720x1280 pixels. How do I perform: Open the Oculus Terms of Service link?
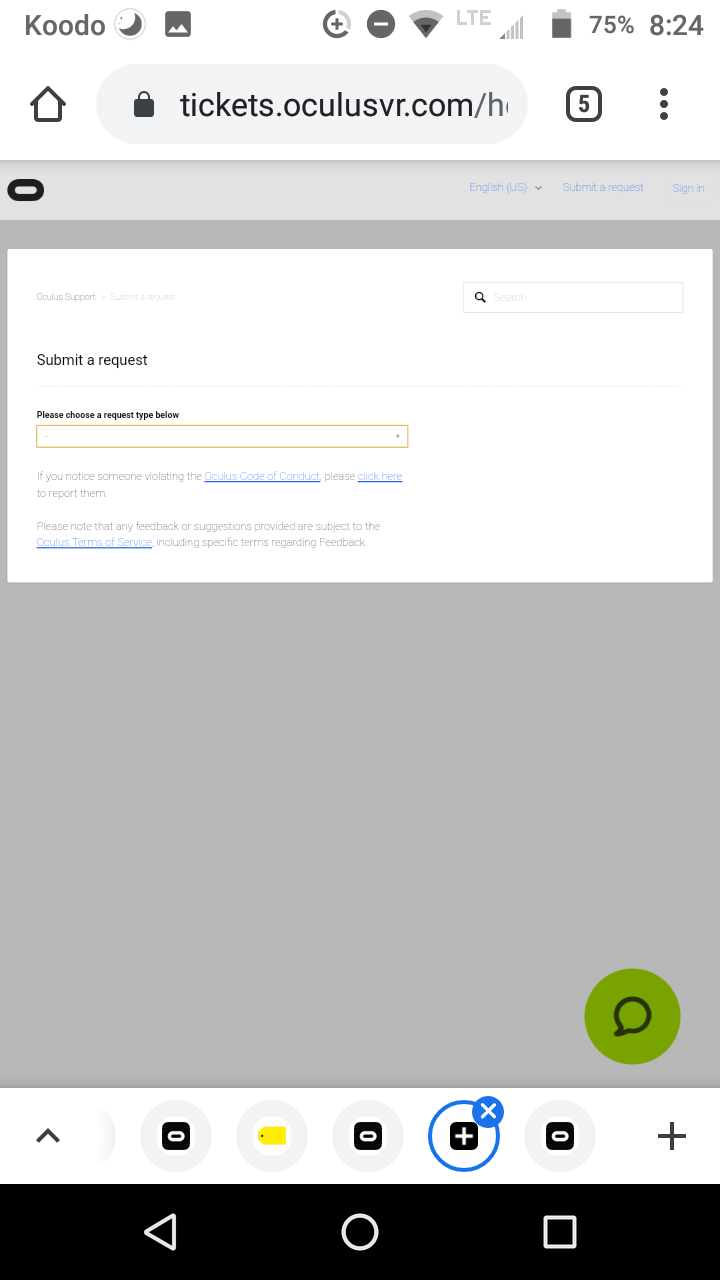(x=94, y=542)
